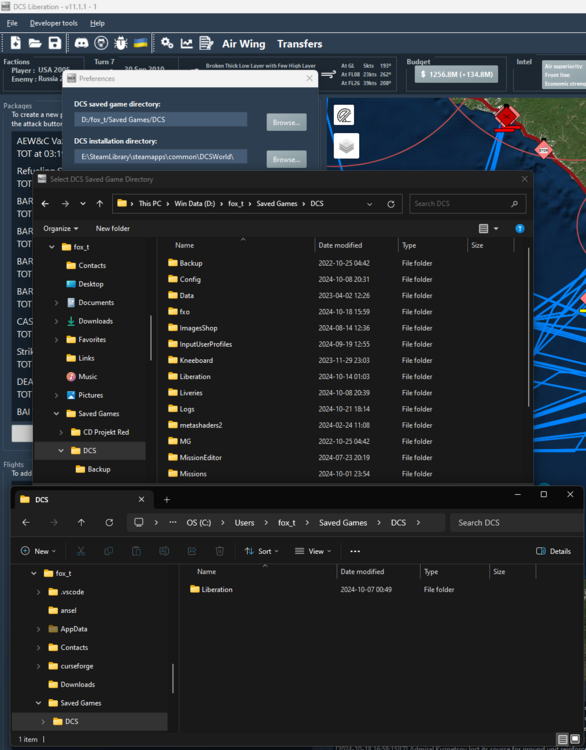
Task: Open the Help menu
Action: (x=97, y=23)
